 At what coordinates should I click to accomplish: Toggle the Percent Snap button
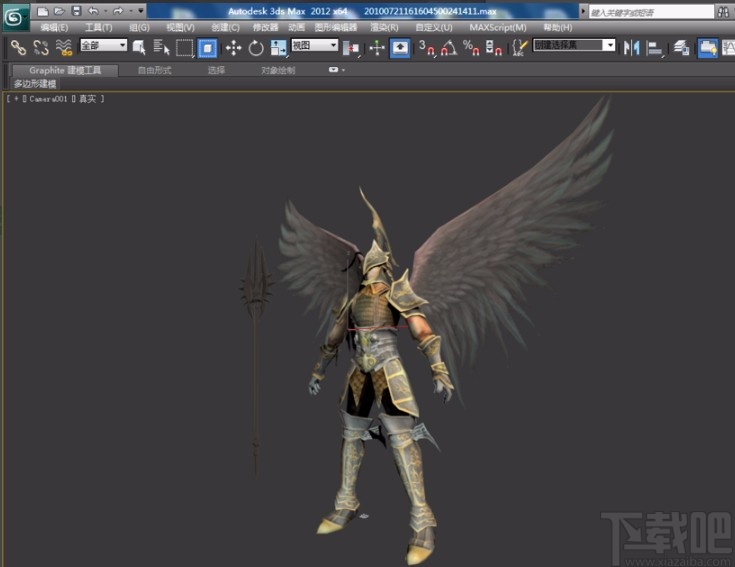pyautogui.click(x=471, y=48)
